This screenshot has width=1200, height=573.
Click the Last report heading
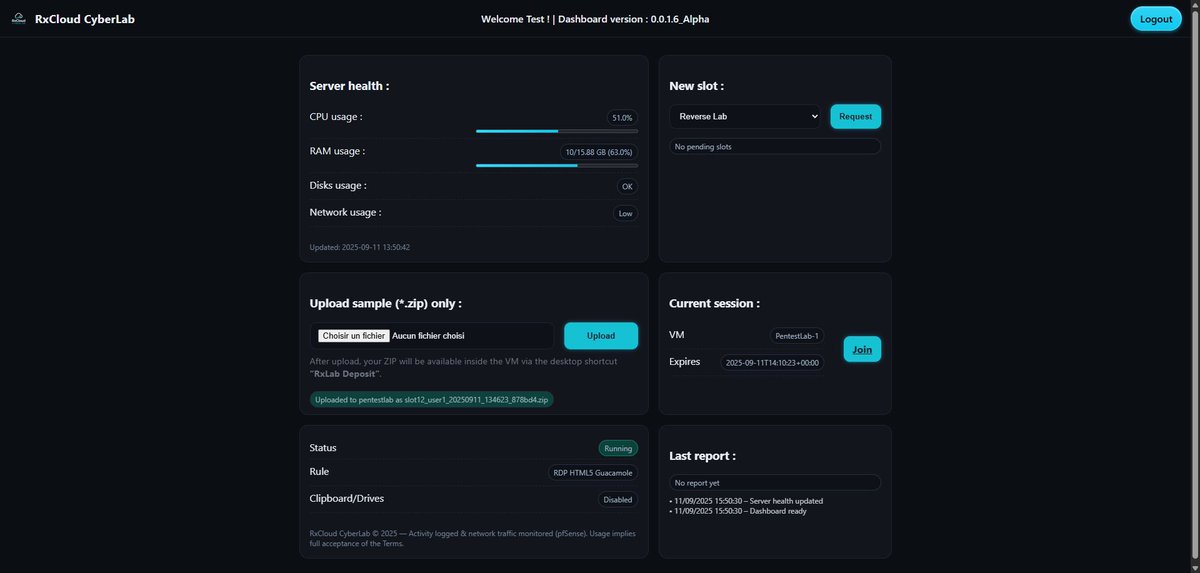703,455
